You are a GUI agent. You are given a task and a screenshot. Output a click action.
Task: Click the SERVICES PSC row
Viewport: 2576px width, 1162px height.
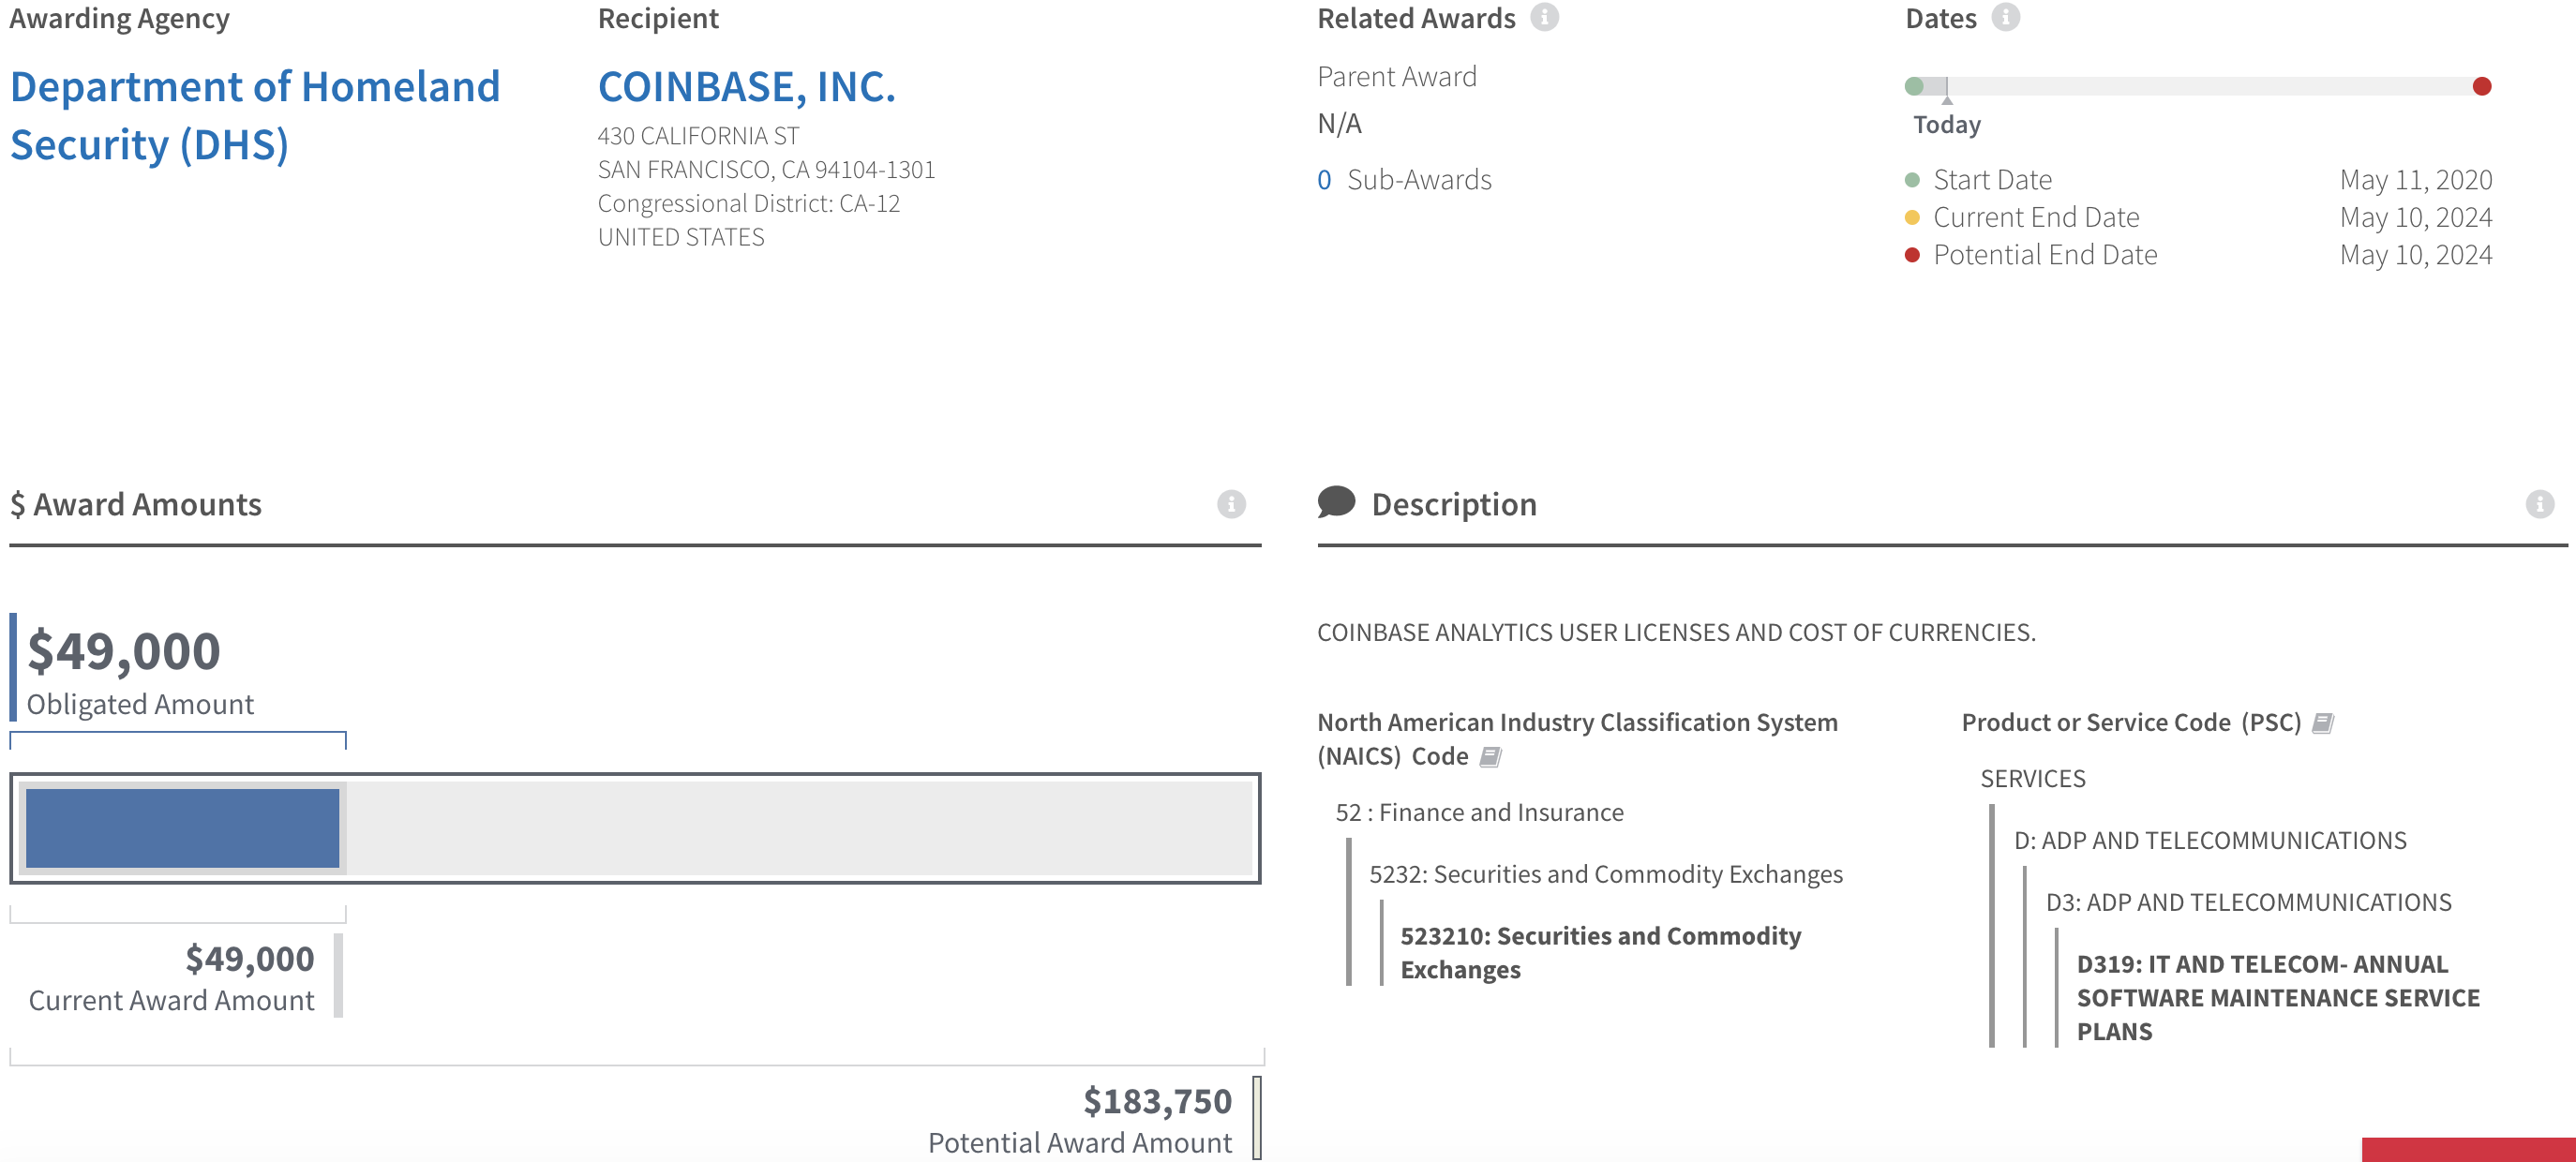[x=2032, y=779]
